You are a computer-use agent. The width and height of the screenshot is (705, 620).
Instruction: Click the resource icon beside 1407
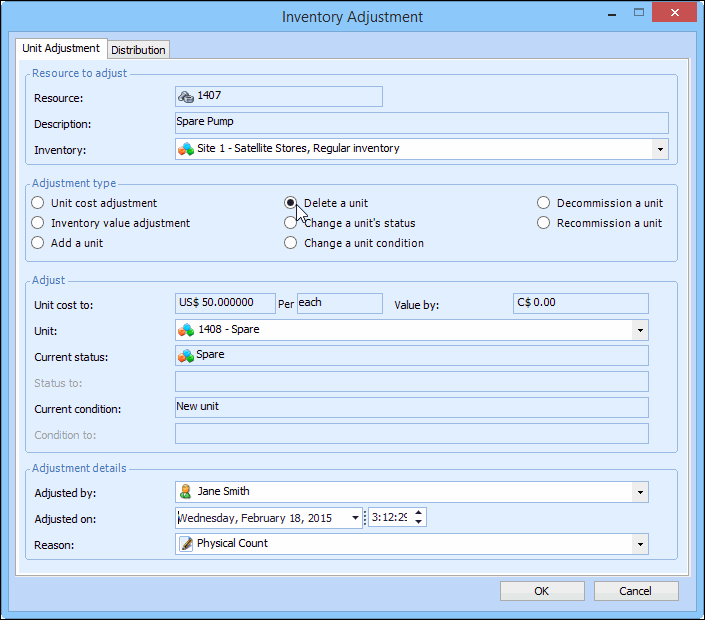(x=186, y=97)
